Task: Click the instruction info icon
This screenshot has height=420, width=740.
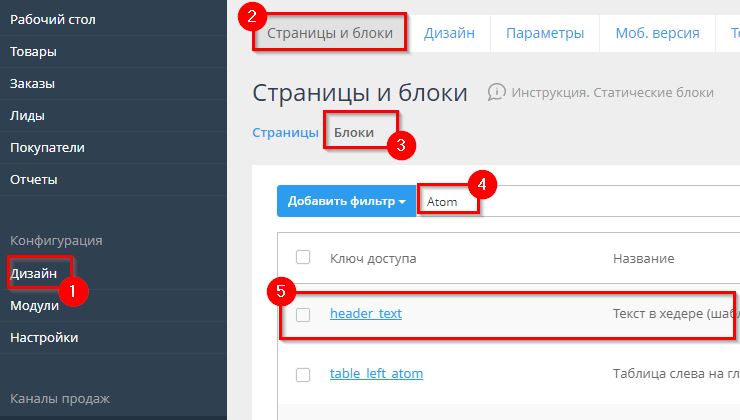Action: point(496,93)
